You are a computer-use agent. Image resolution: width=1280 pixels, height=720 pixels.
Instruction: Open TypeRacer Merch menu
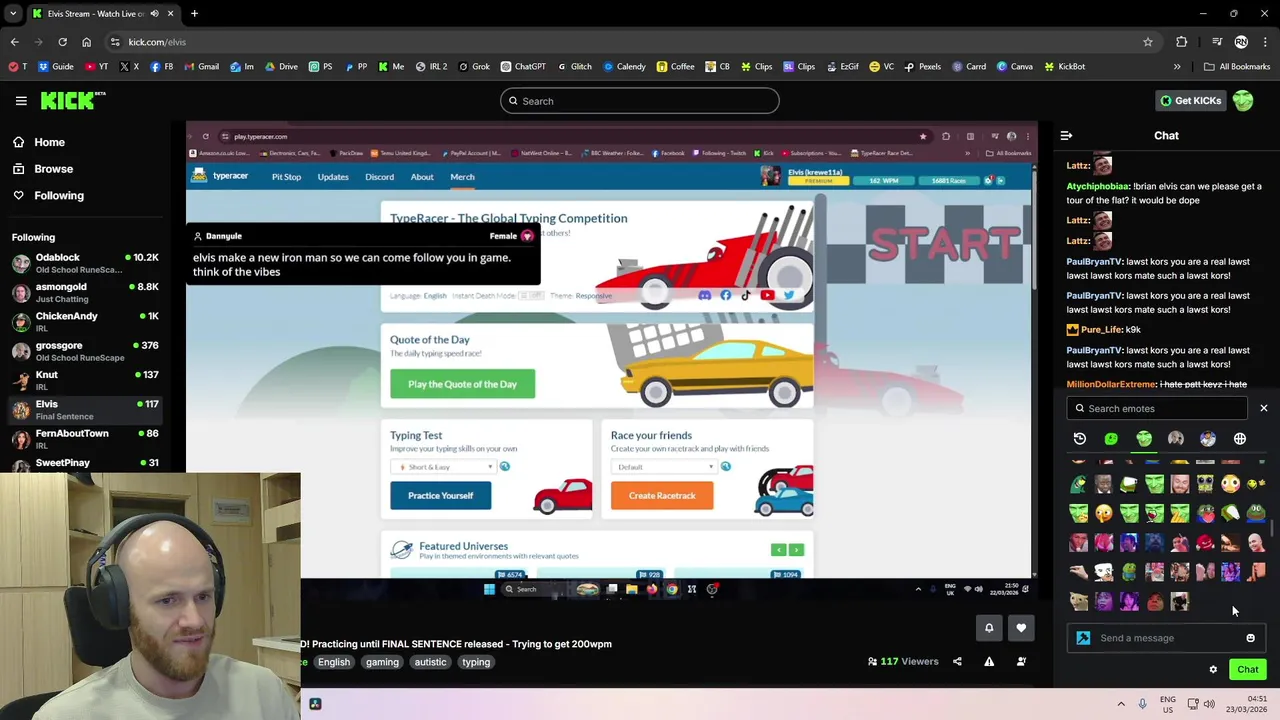(x=462, y=177)
